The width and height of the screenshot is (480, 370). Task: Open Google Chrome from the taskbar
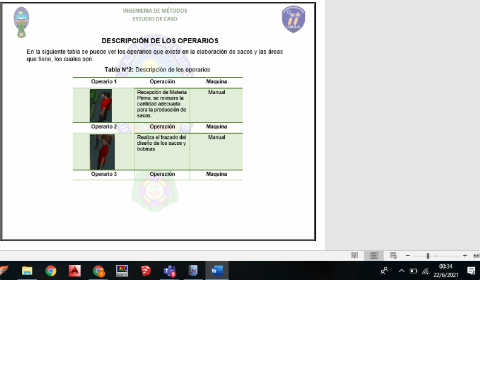[x=51, y=271]
